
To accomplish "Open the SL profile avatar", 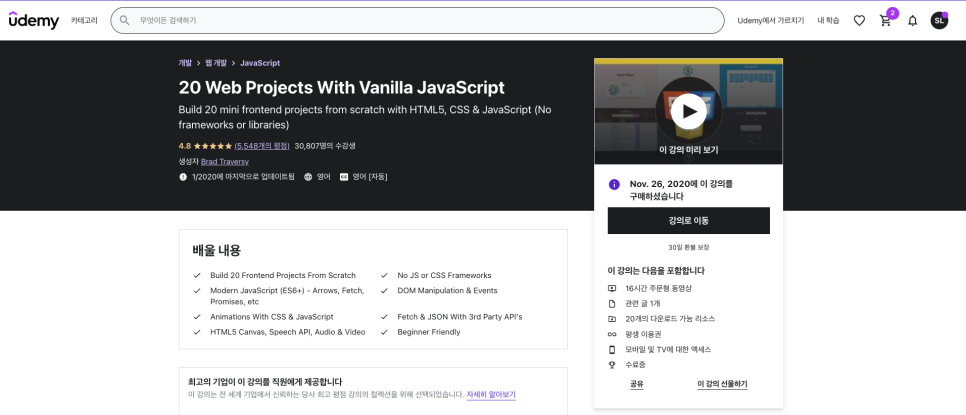I will coord(939,20).
